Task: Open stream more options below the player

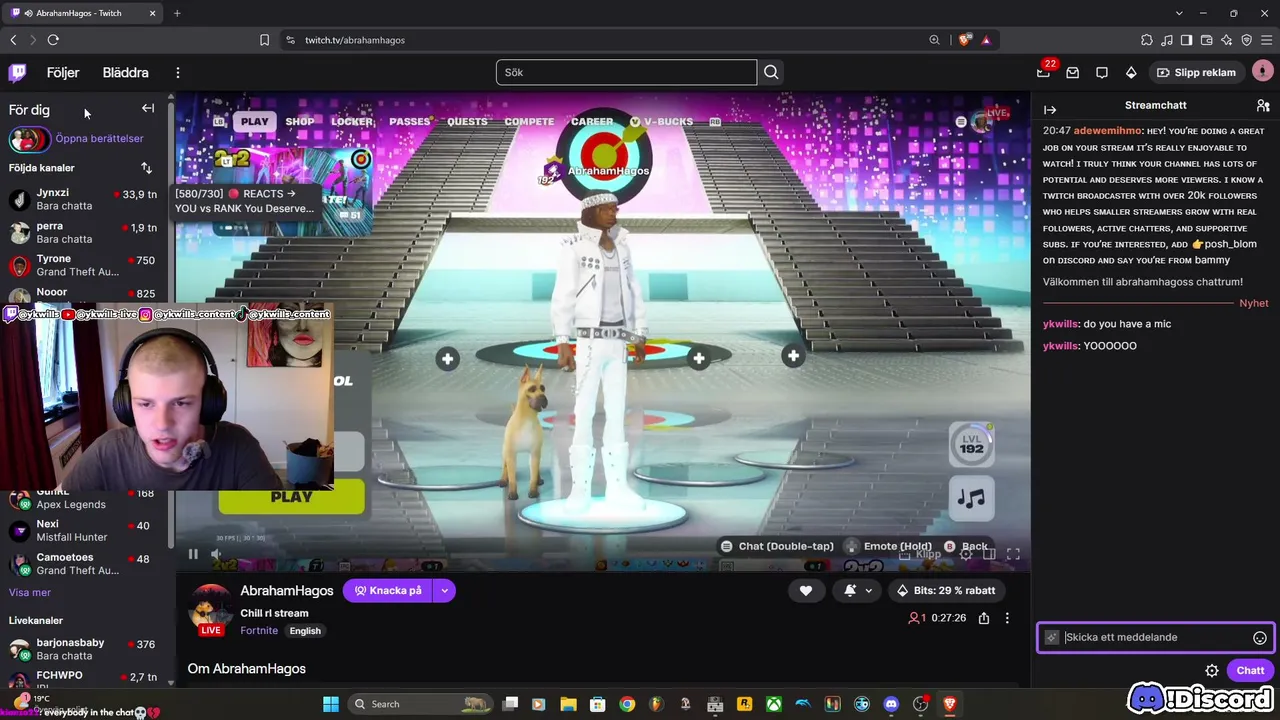Action: pyautogui.click(x=1007, y=618)
